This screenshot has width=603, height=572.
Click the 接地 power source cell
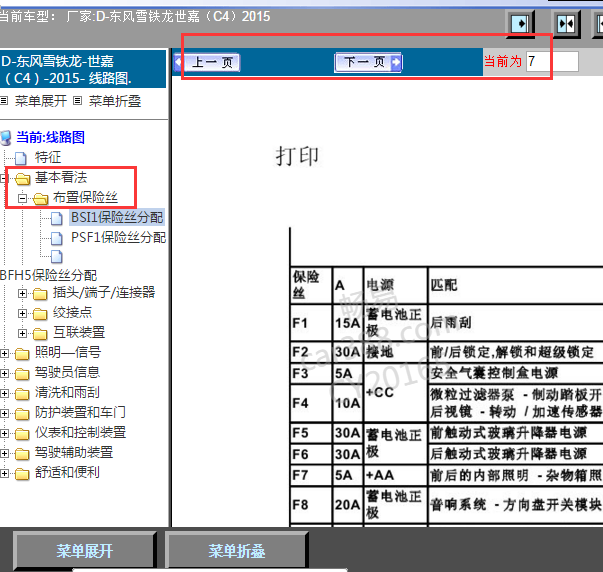pos(395,352)
